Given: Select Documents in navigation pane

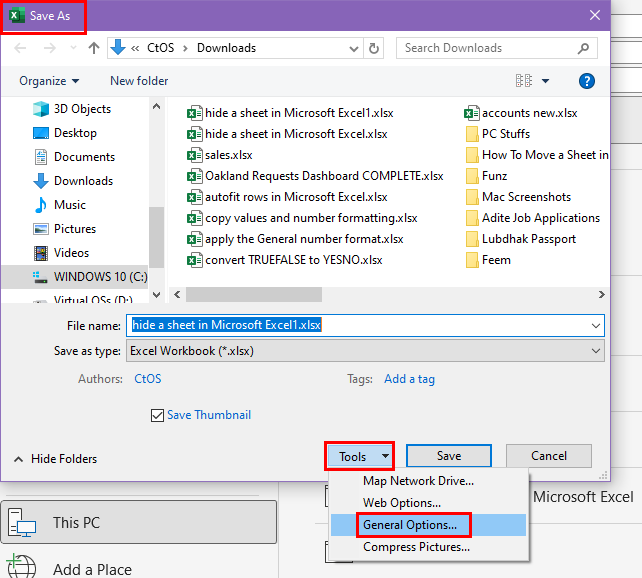Looking at the screenshot, I should [84, 157].
